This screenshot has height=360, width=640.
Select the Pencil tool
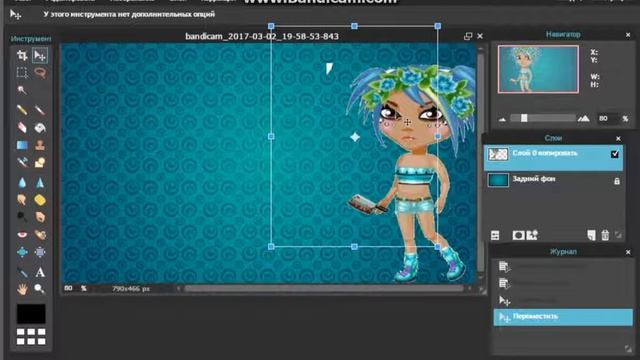pos(22,110)
